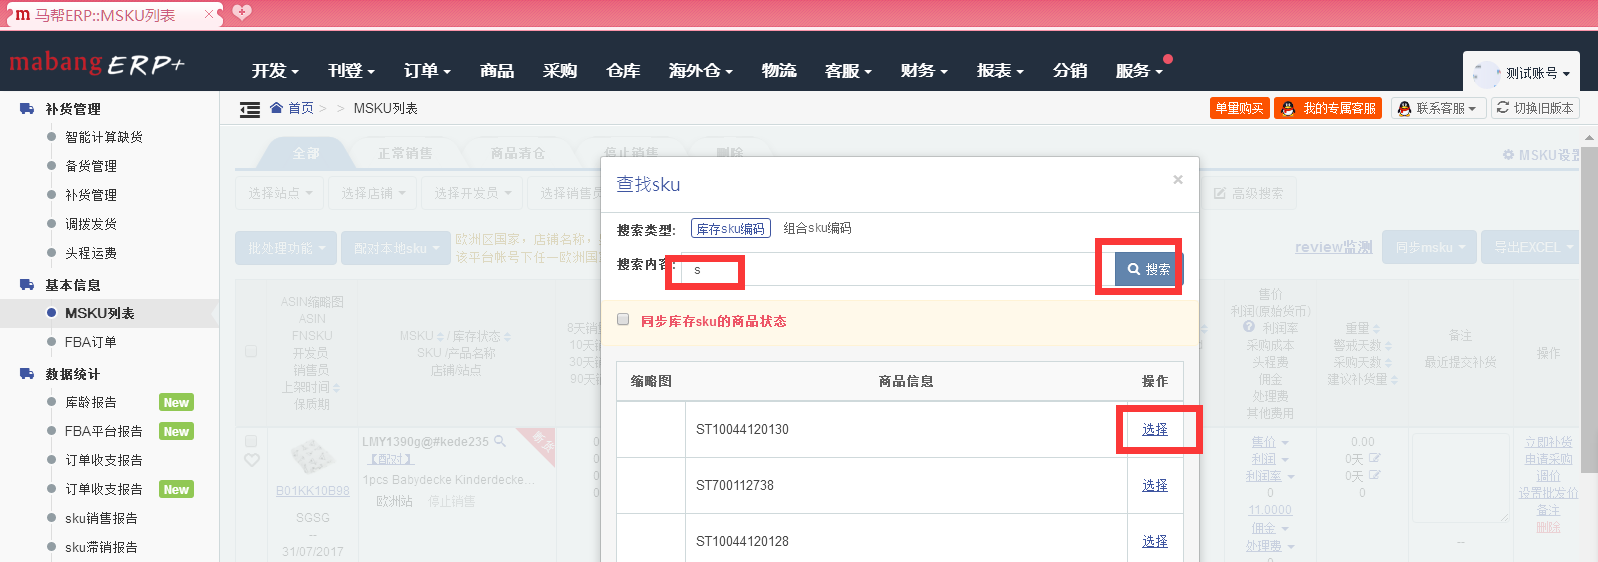Select 库存sku编码 search type
This screenshot has width=1598, height=562.
click(731, 229)
